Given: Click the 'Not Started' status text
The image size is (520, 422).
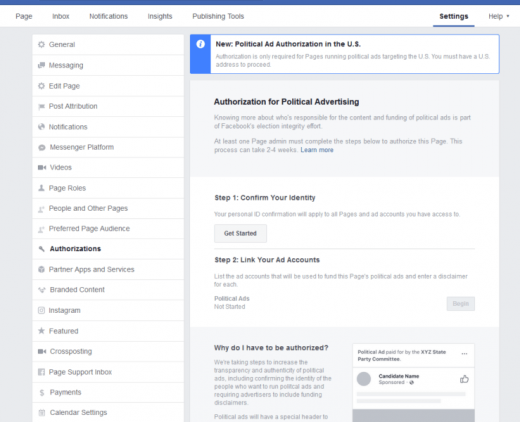Looking at the screenshot, I should click(x=230, y=307).
